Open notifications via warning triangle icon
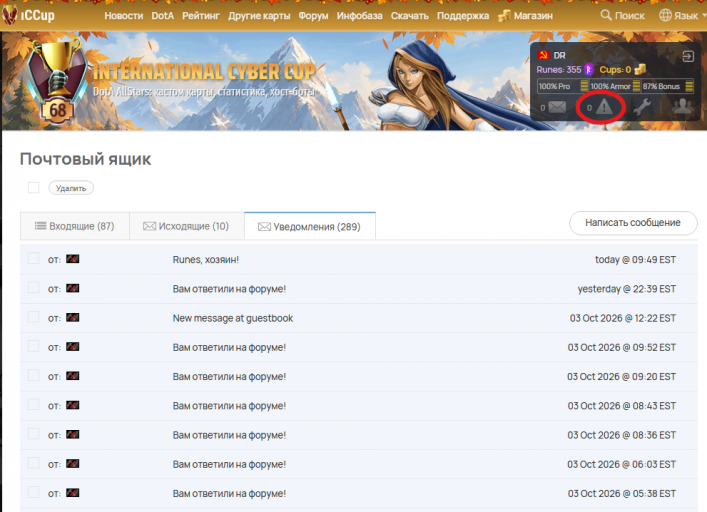This screenshot has height=512, width=707. tap(604, 107)
